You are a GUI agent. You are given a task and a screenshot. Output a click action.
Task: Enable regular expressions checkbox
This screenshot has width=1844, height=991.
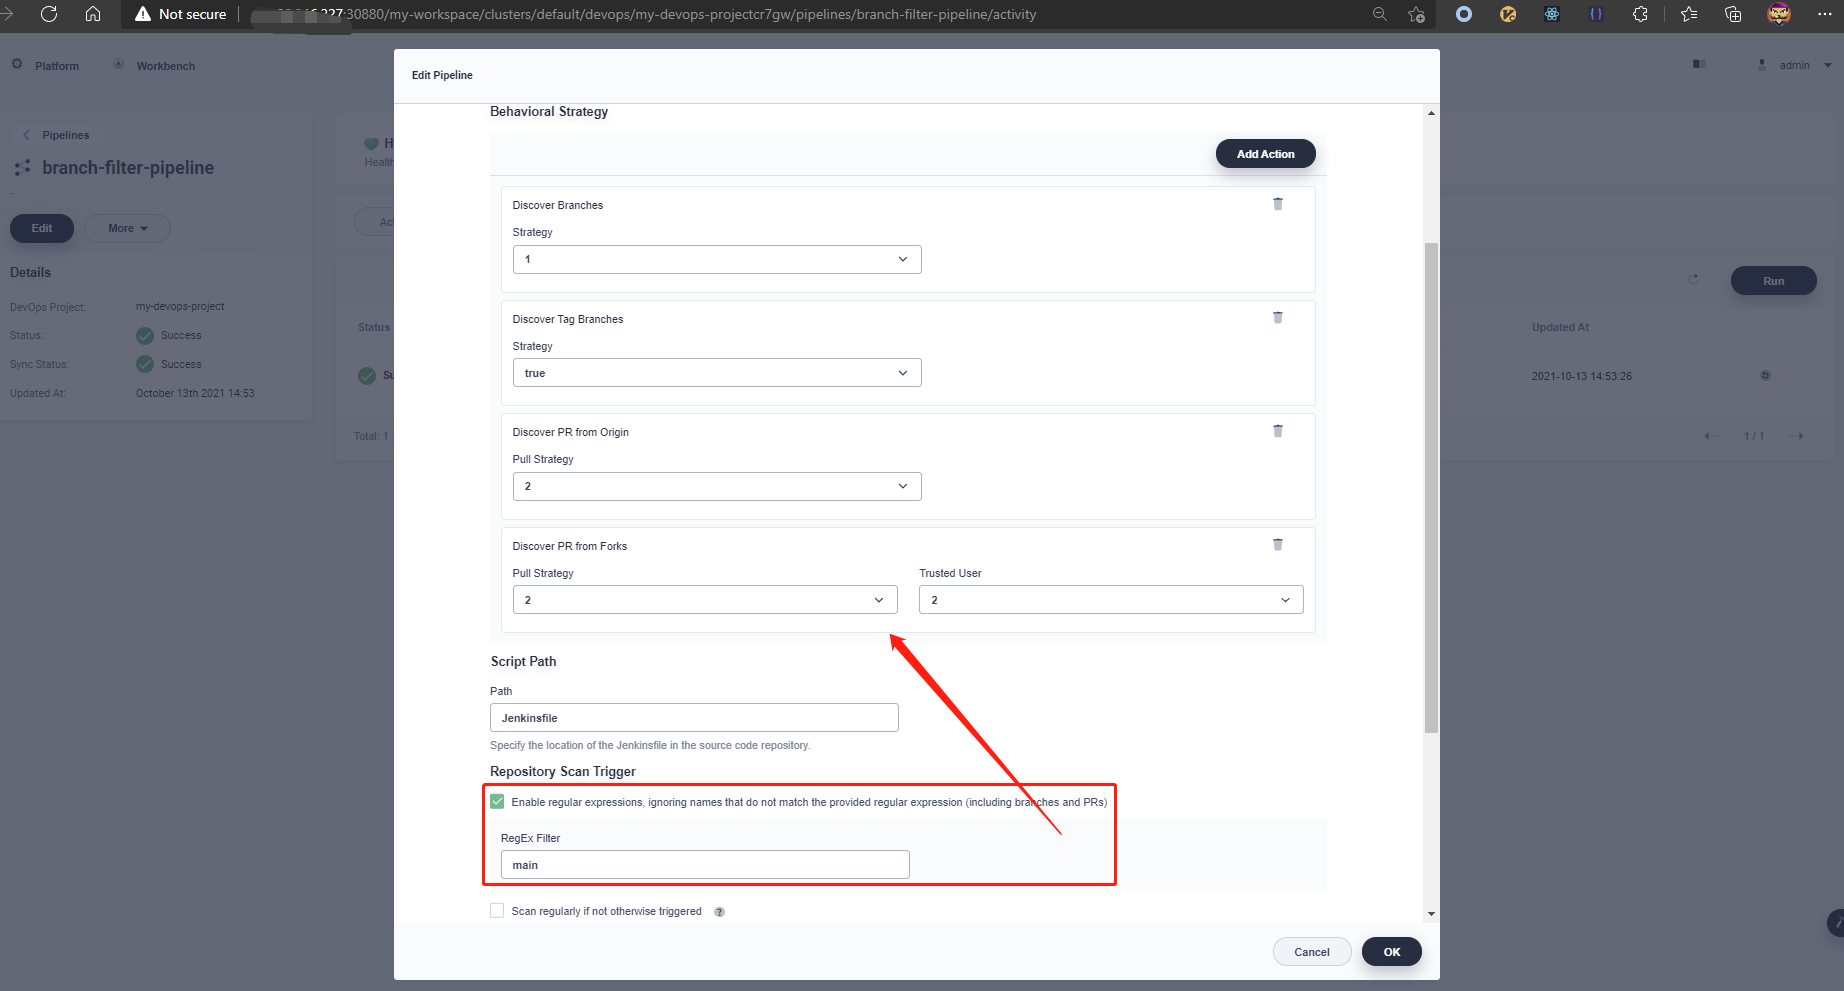(x=497, y=801)
